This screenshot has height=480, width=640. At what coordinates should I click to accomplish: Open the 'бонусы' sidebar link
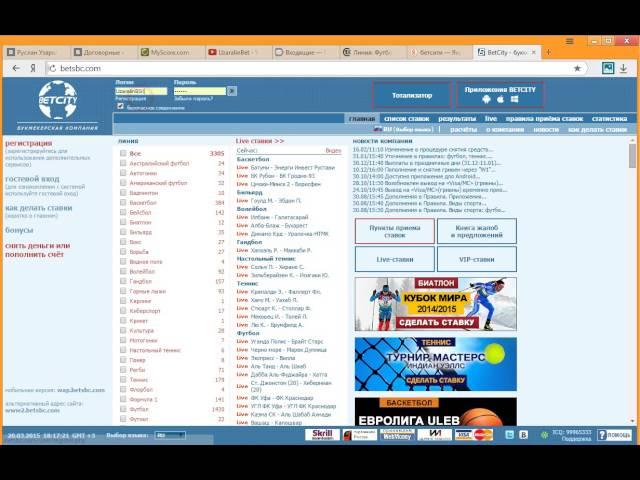19,230
